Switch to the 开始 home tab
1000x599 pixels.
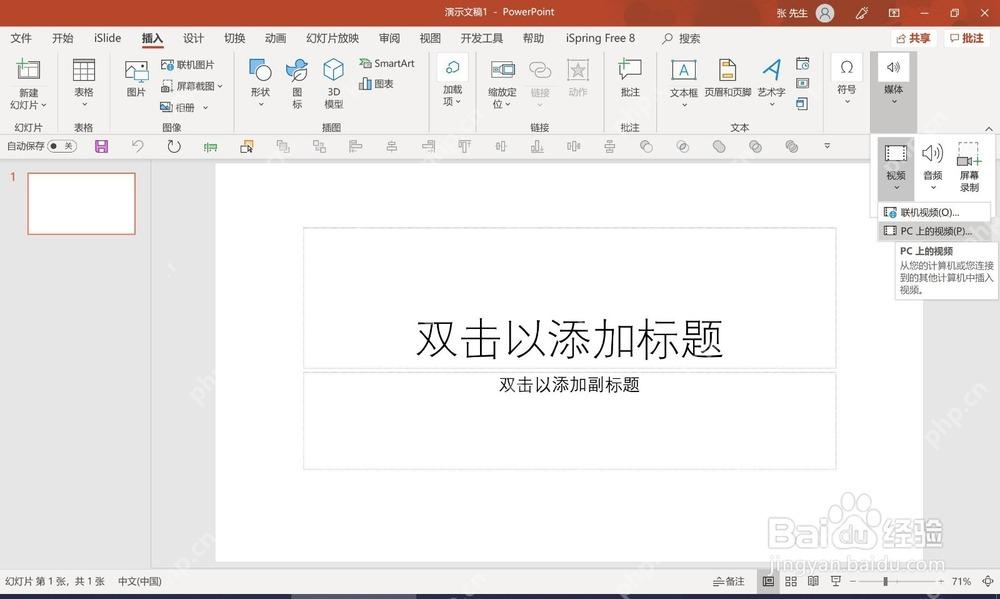pyautogui.click(x=62, y=38)
